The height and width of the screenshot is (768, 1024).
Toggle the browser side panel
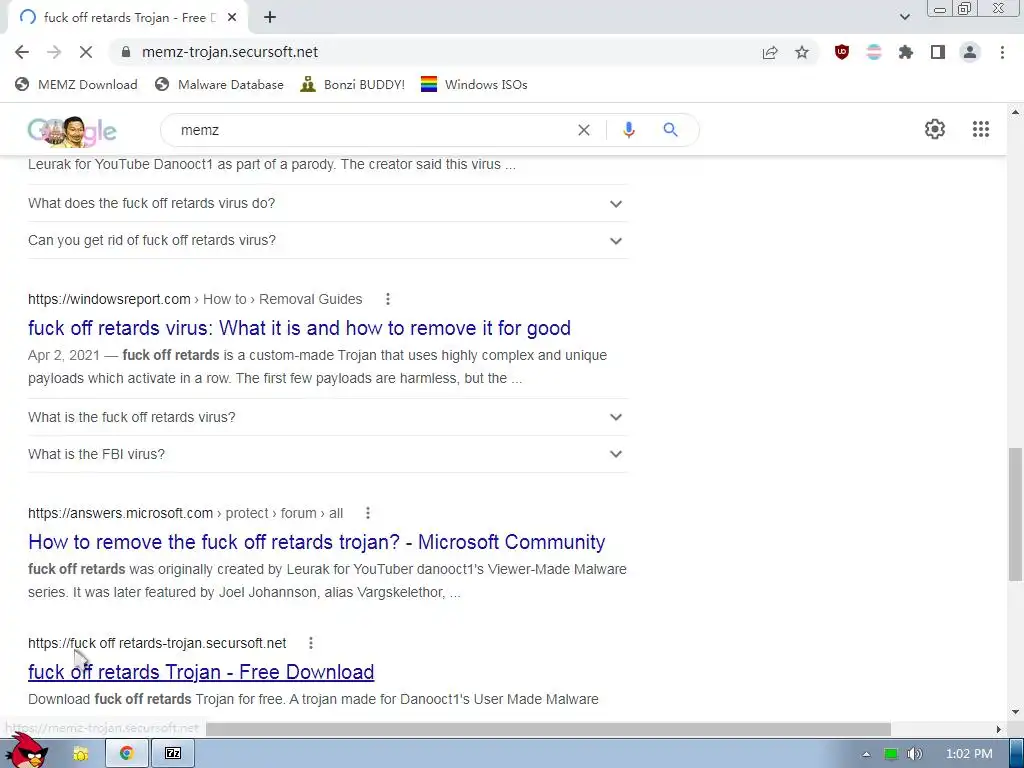coord(938,52)
